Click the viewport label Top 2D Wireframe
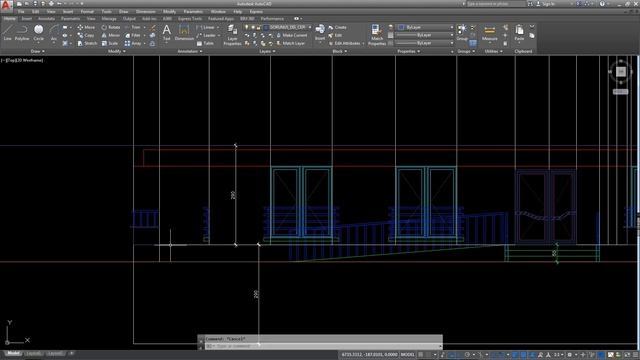Viewport: 640px width, 360px height. click(x=22, y=60)
